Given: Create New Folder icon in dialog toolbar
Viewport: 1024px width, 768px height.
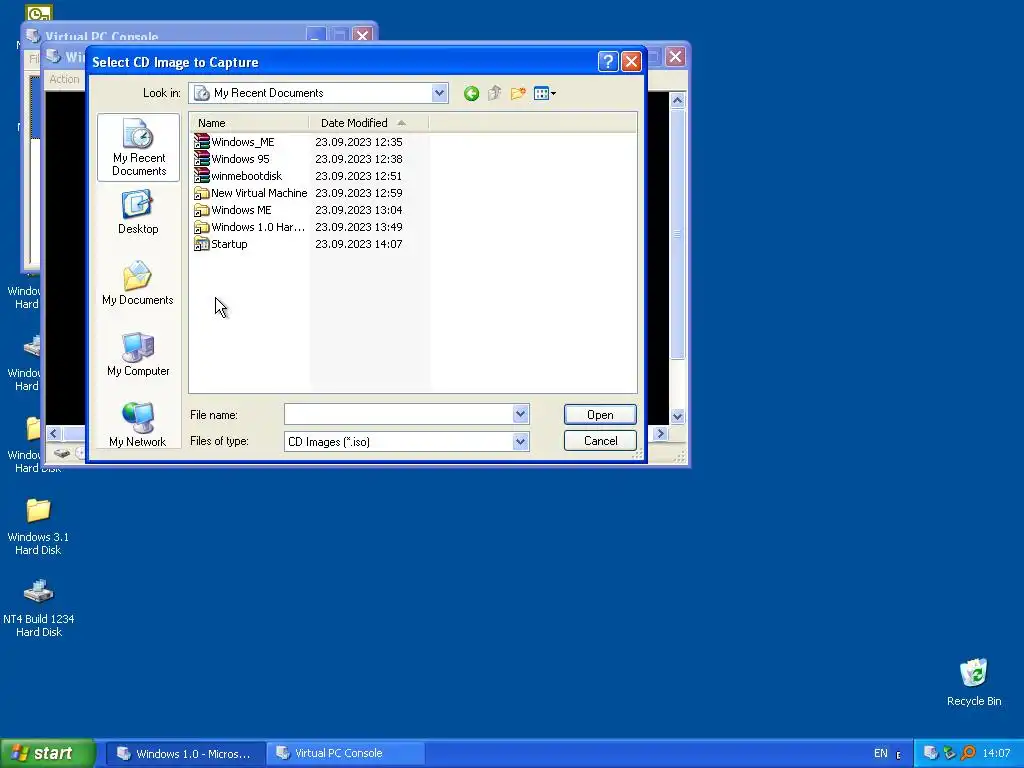Looking at the screenshot, I should pyautogui.click(x=518, y=93).
